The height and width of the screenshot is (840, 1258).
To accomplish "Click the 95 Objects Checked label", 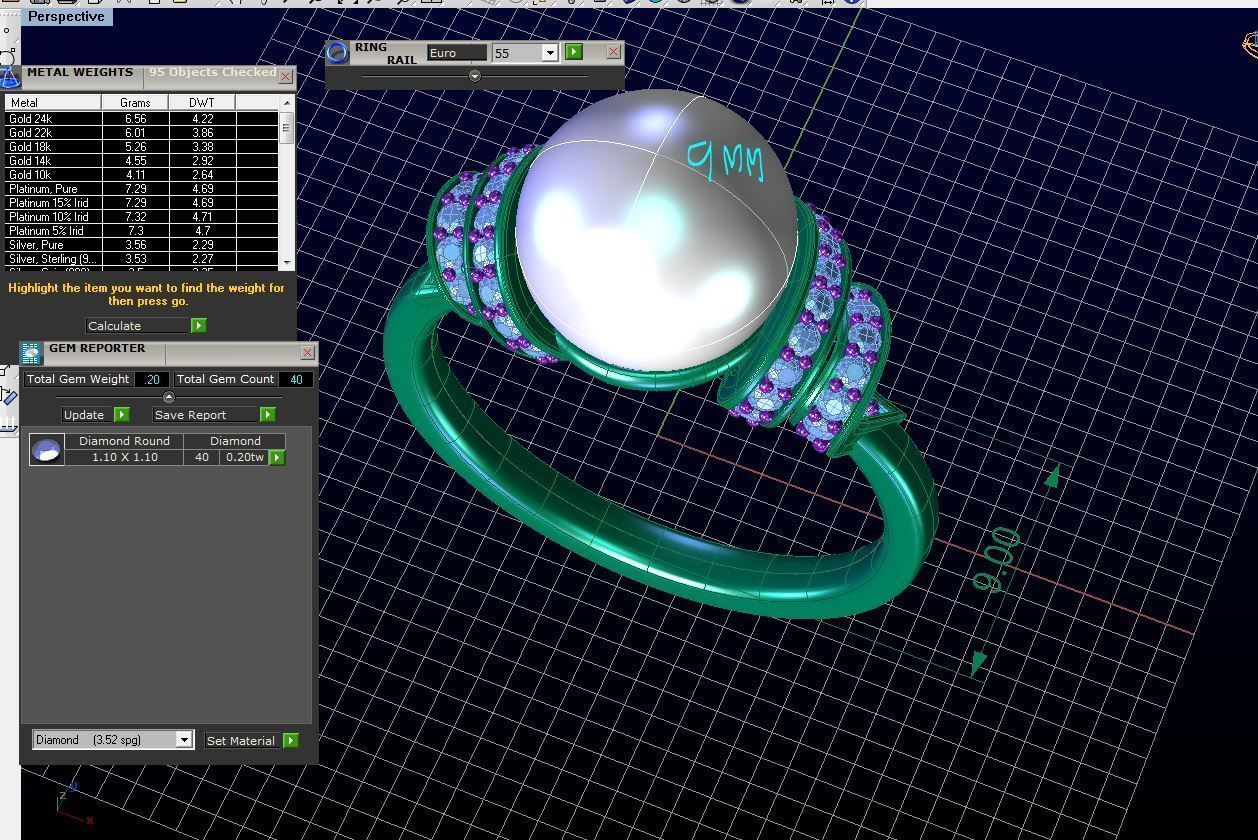I will point(212,72).
